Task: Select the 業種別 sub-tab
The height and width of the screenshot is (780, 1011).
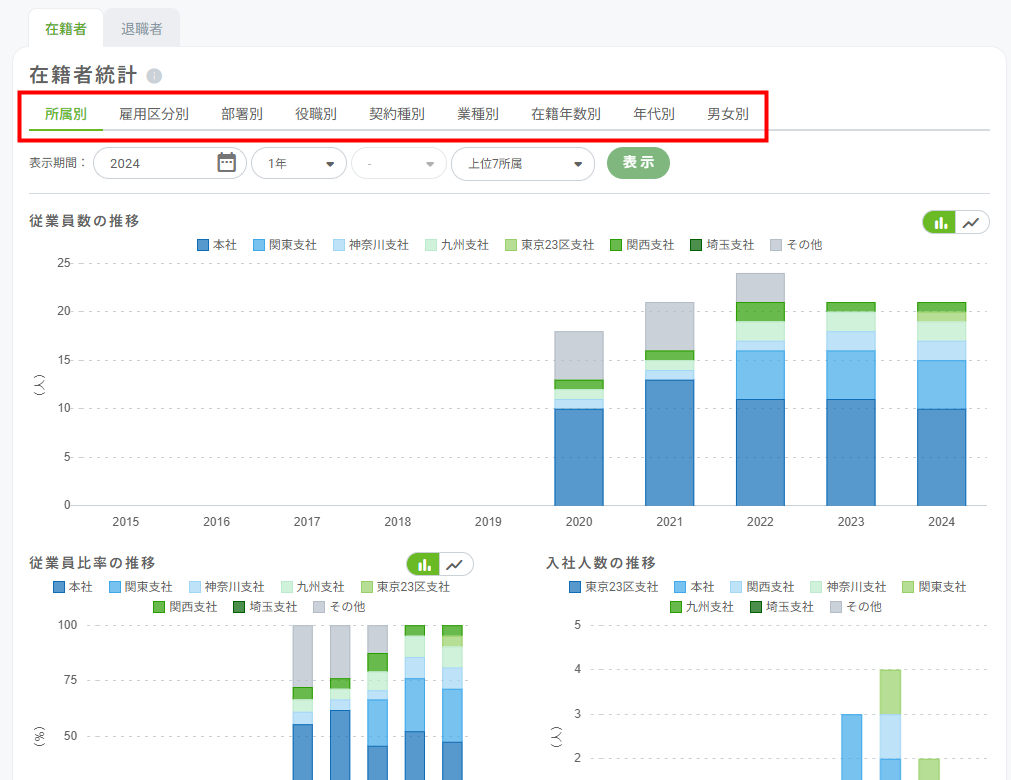Action: pos(478,114)
